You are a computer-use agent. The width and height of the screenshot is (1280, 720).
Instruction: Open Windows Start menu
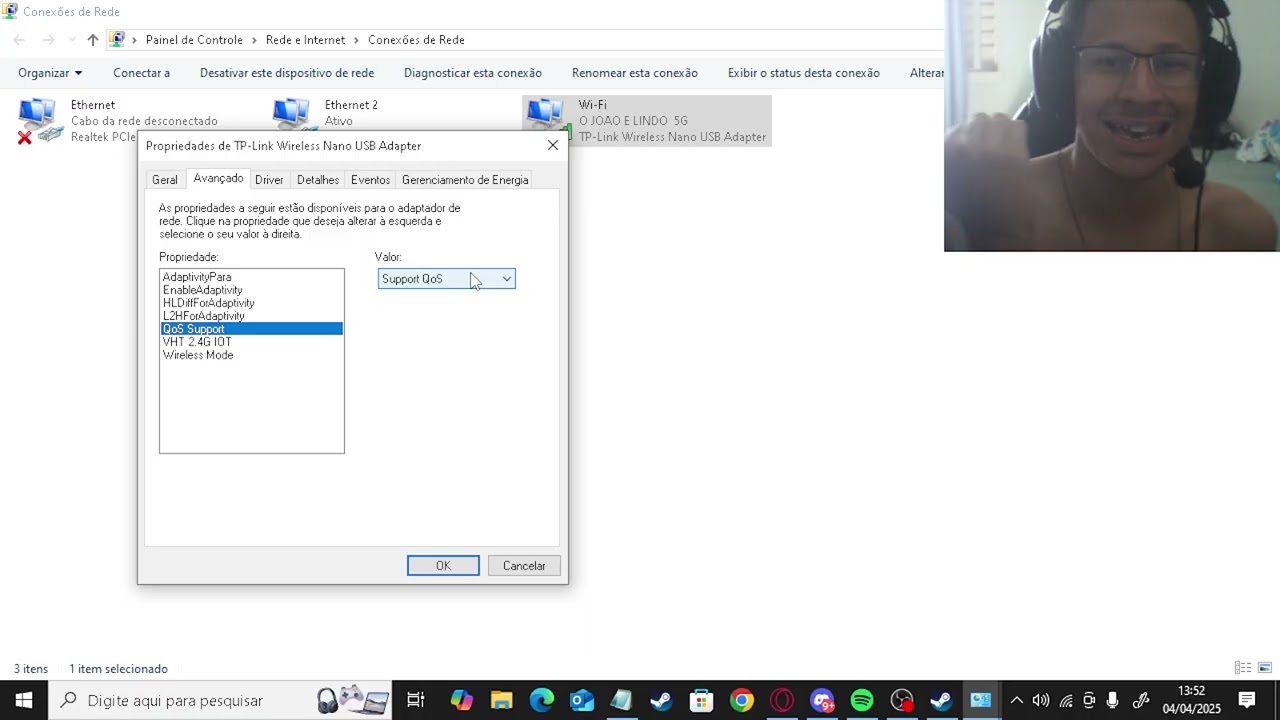24,700
